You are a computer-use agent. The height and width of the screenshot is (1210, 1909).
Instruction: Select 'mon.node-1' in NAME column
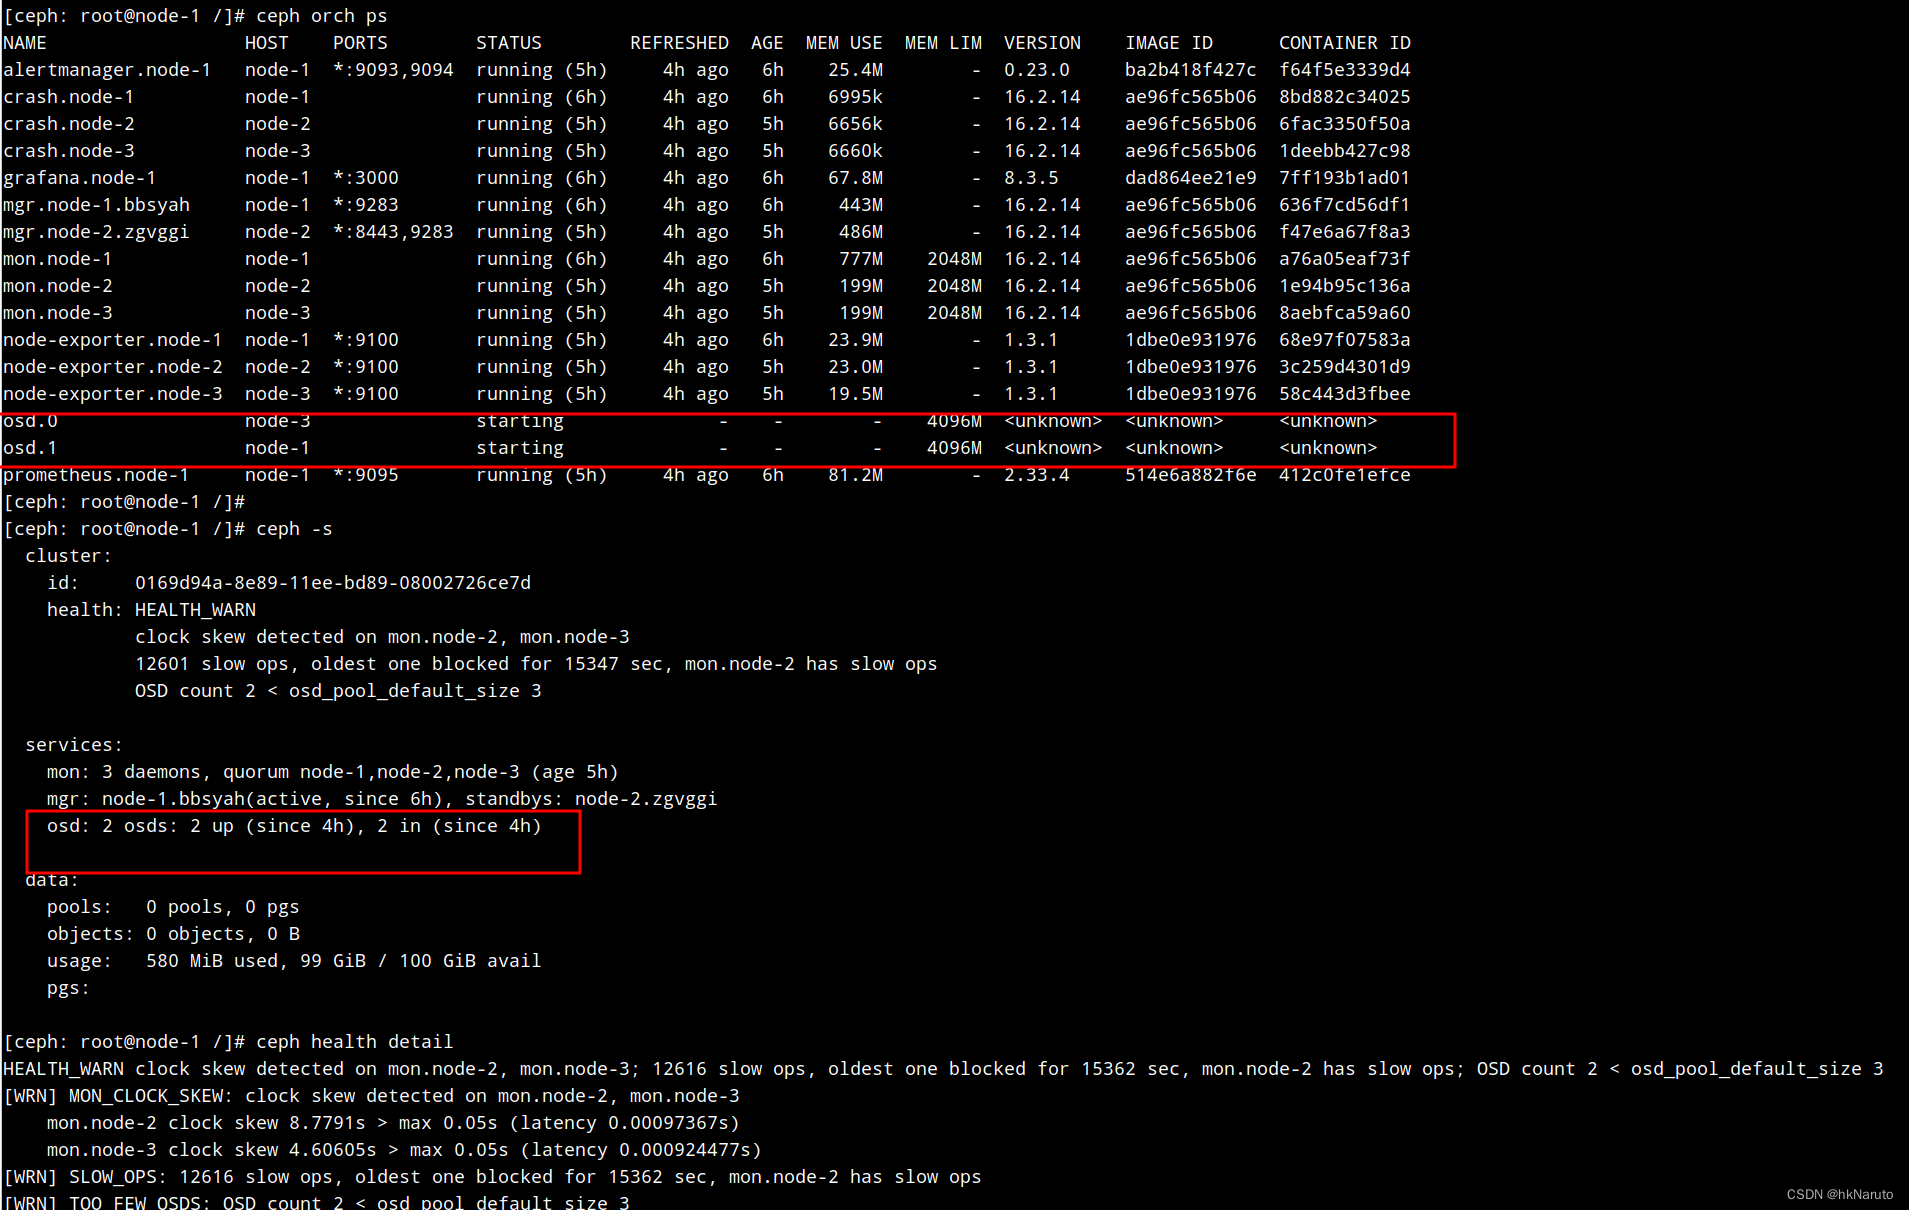(58, 259)
